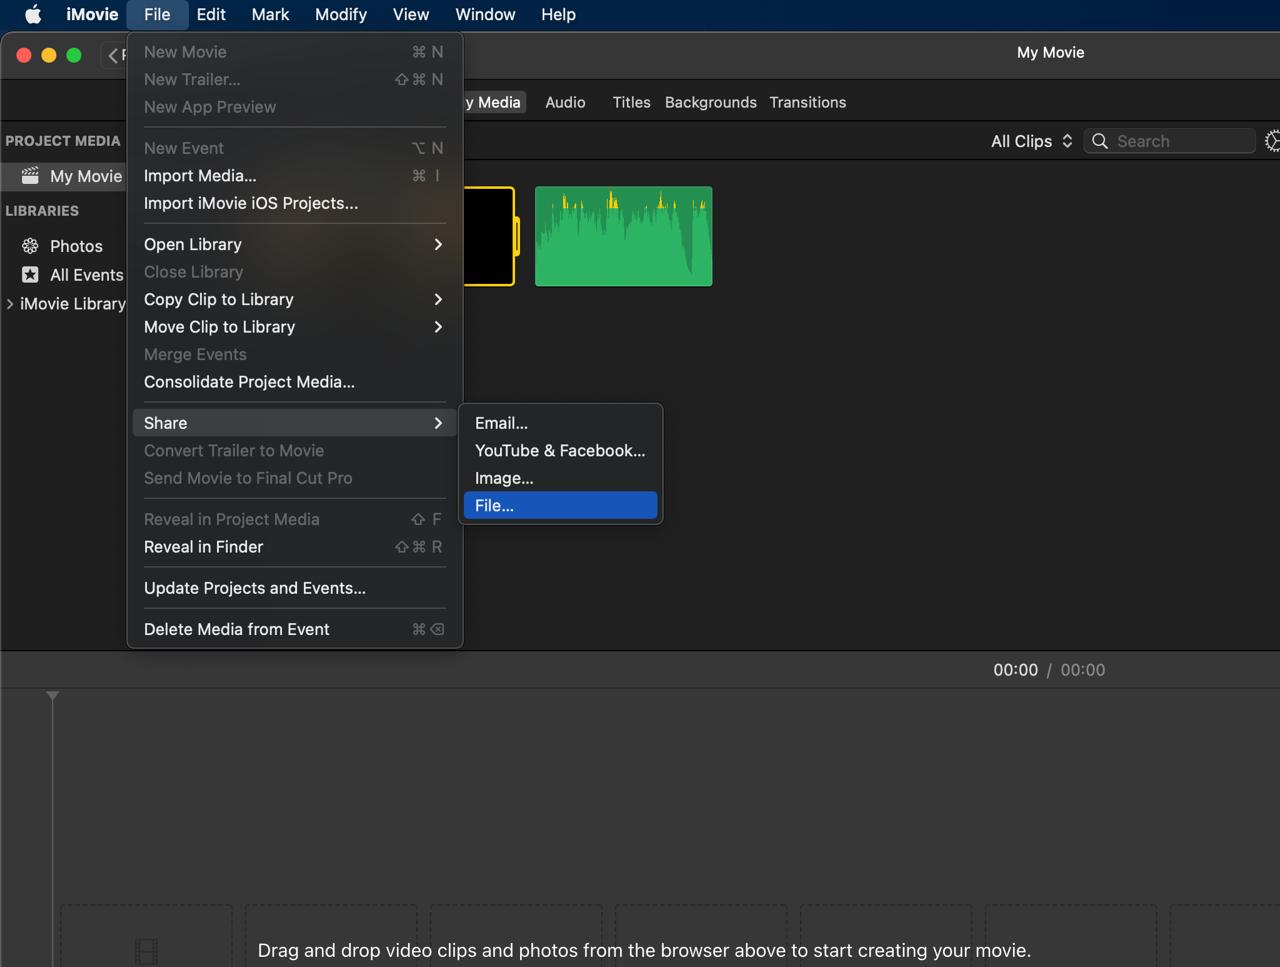Viewport: 1280px width, 967px height.
Task: Click the Projects back chevron button
Action: [x=113, y=56]
